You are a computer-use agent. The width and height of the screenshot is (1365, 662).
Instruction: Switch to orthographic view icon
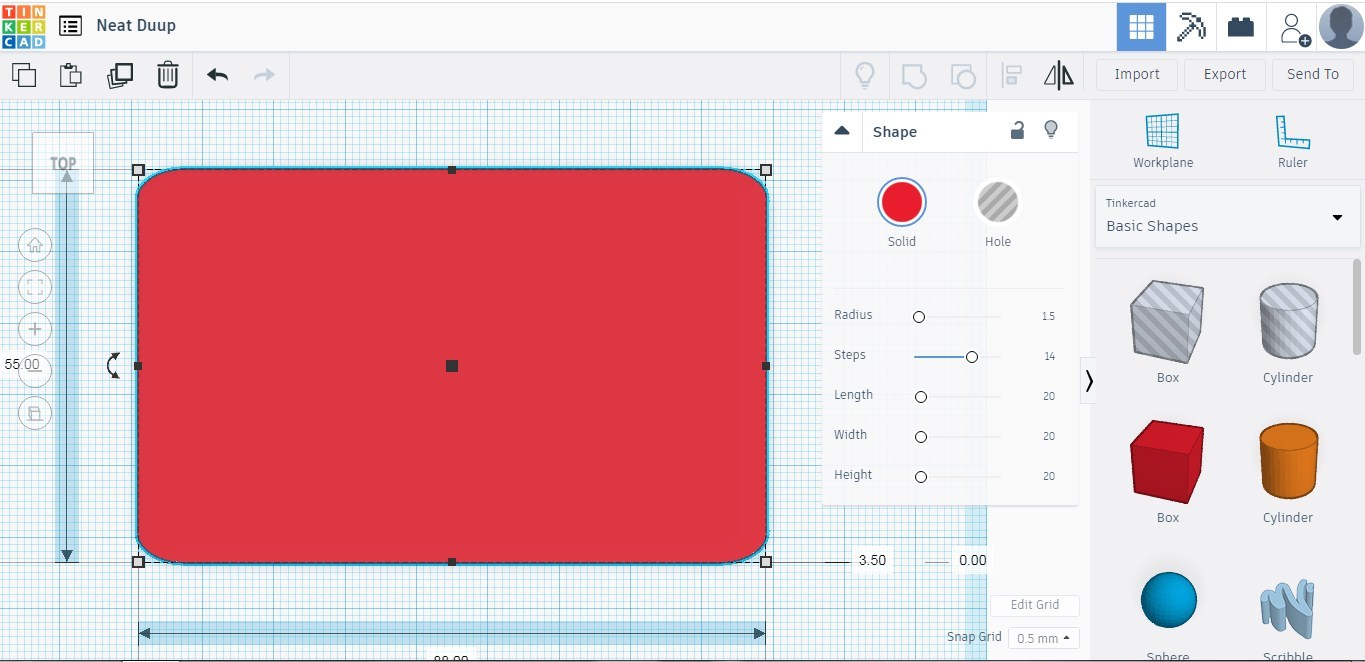(x=35, y=413)
